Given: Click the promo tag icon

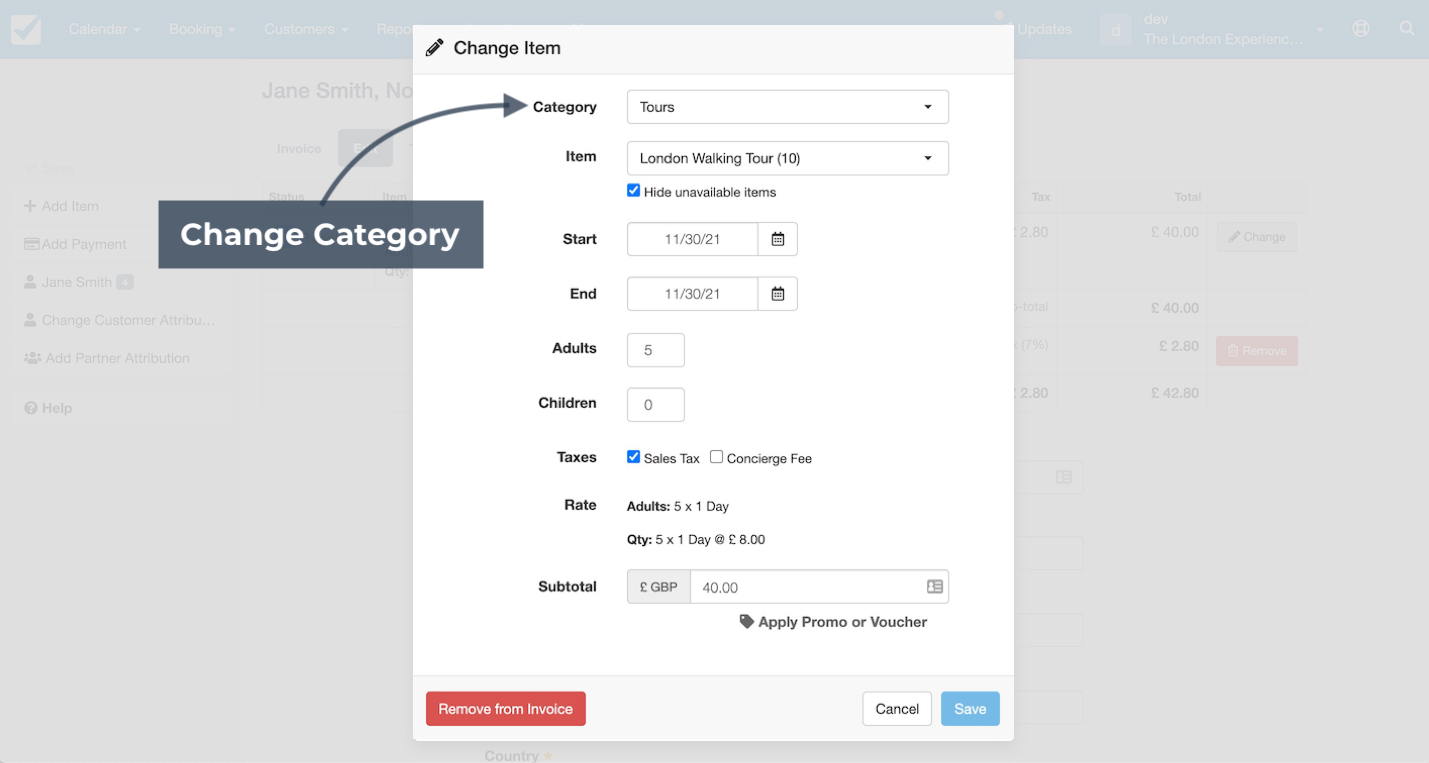Looking at the screenshot, I should pos(746,622).
